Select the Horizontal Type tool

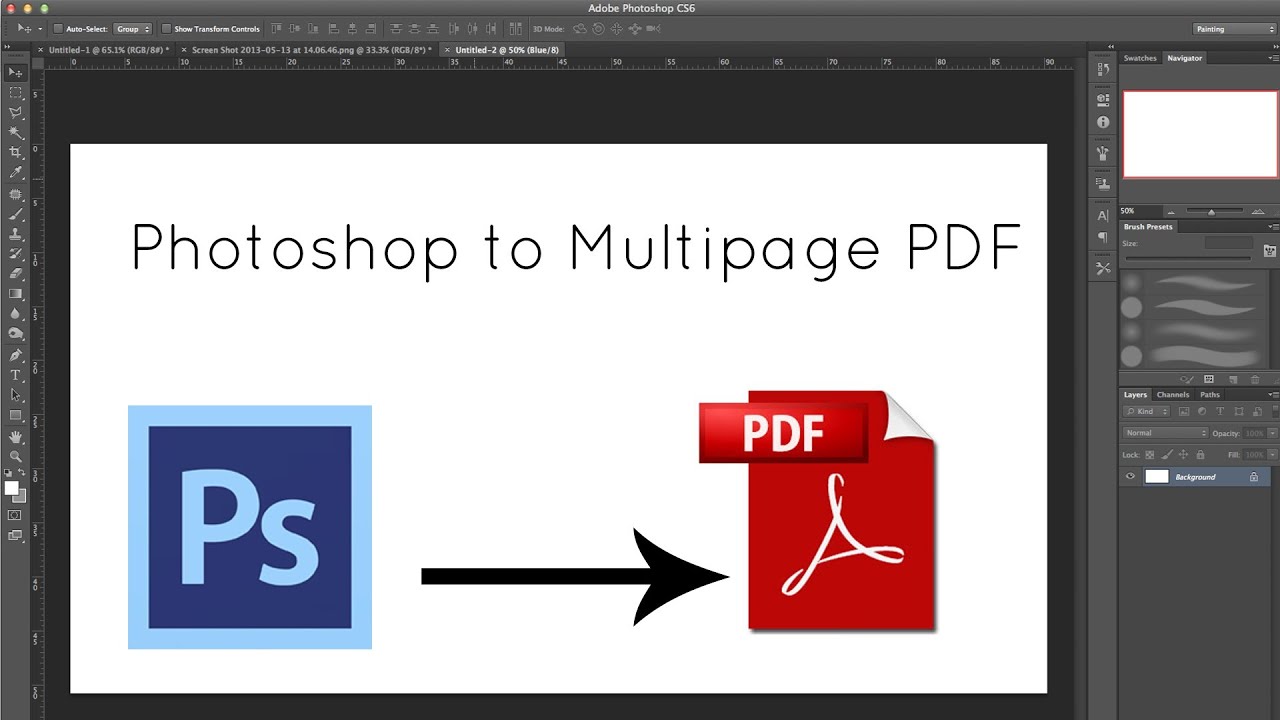click(15, 375)
